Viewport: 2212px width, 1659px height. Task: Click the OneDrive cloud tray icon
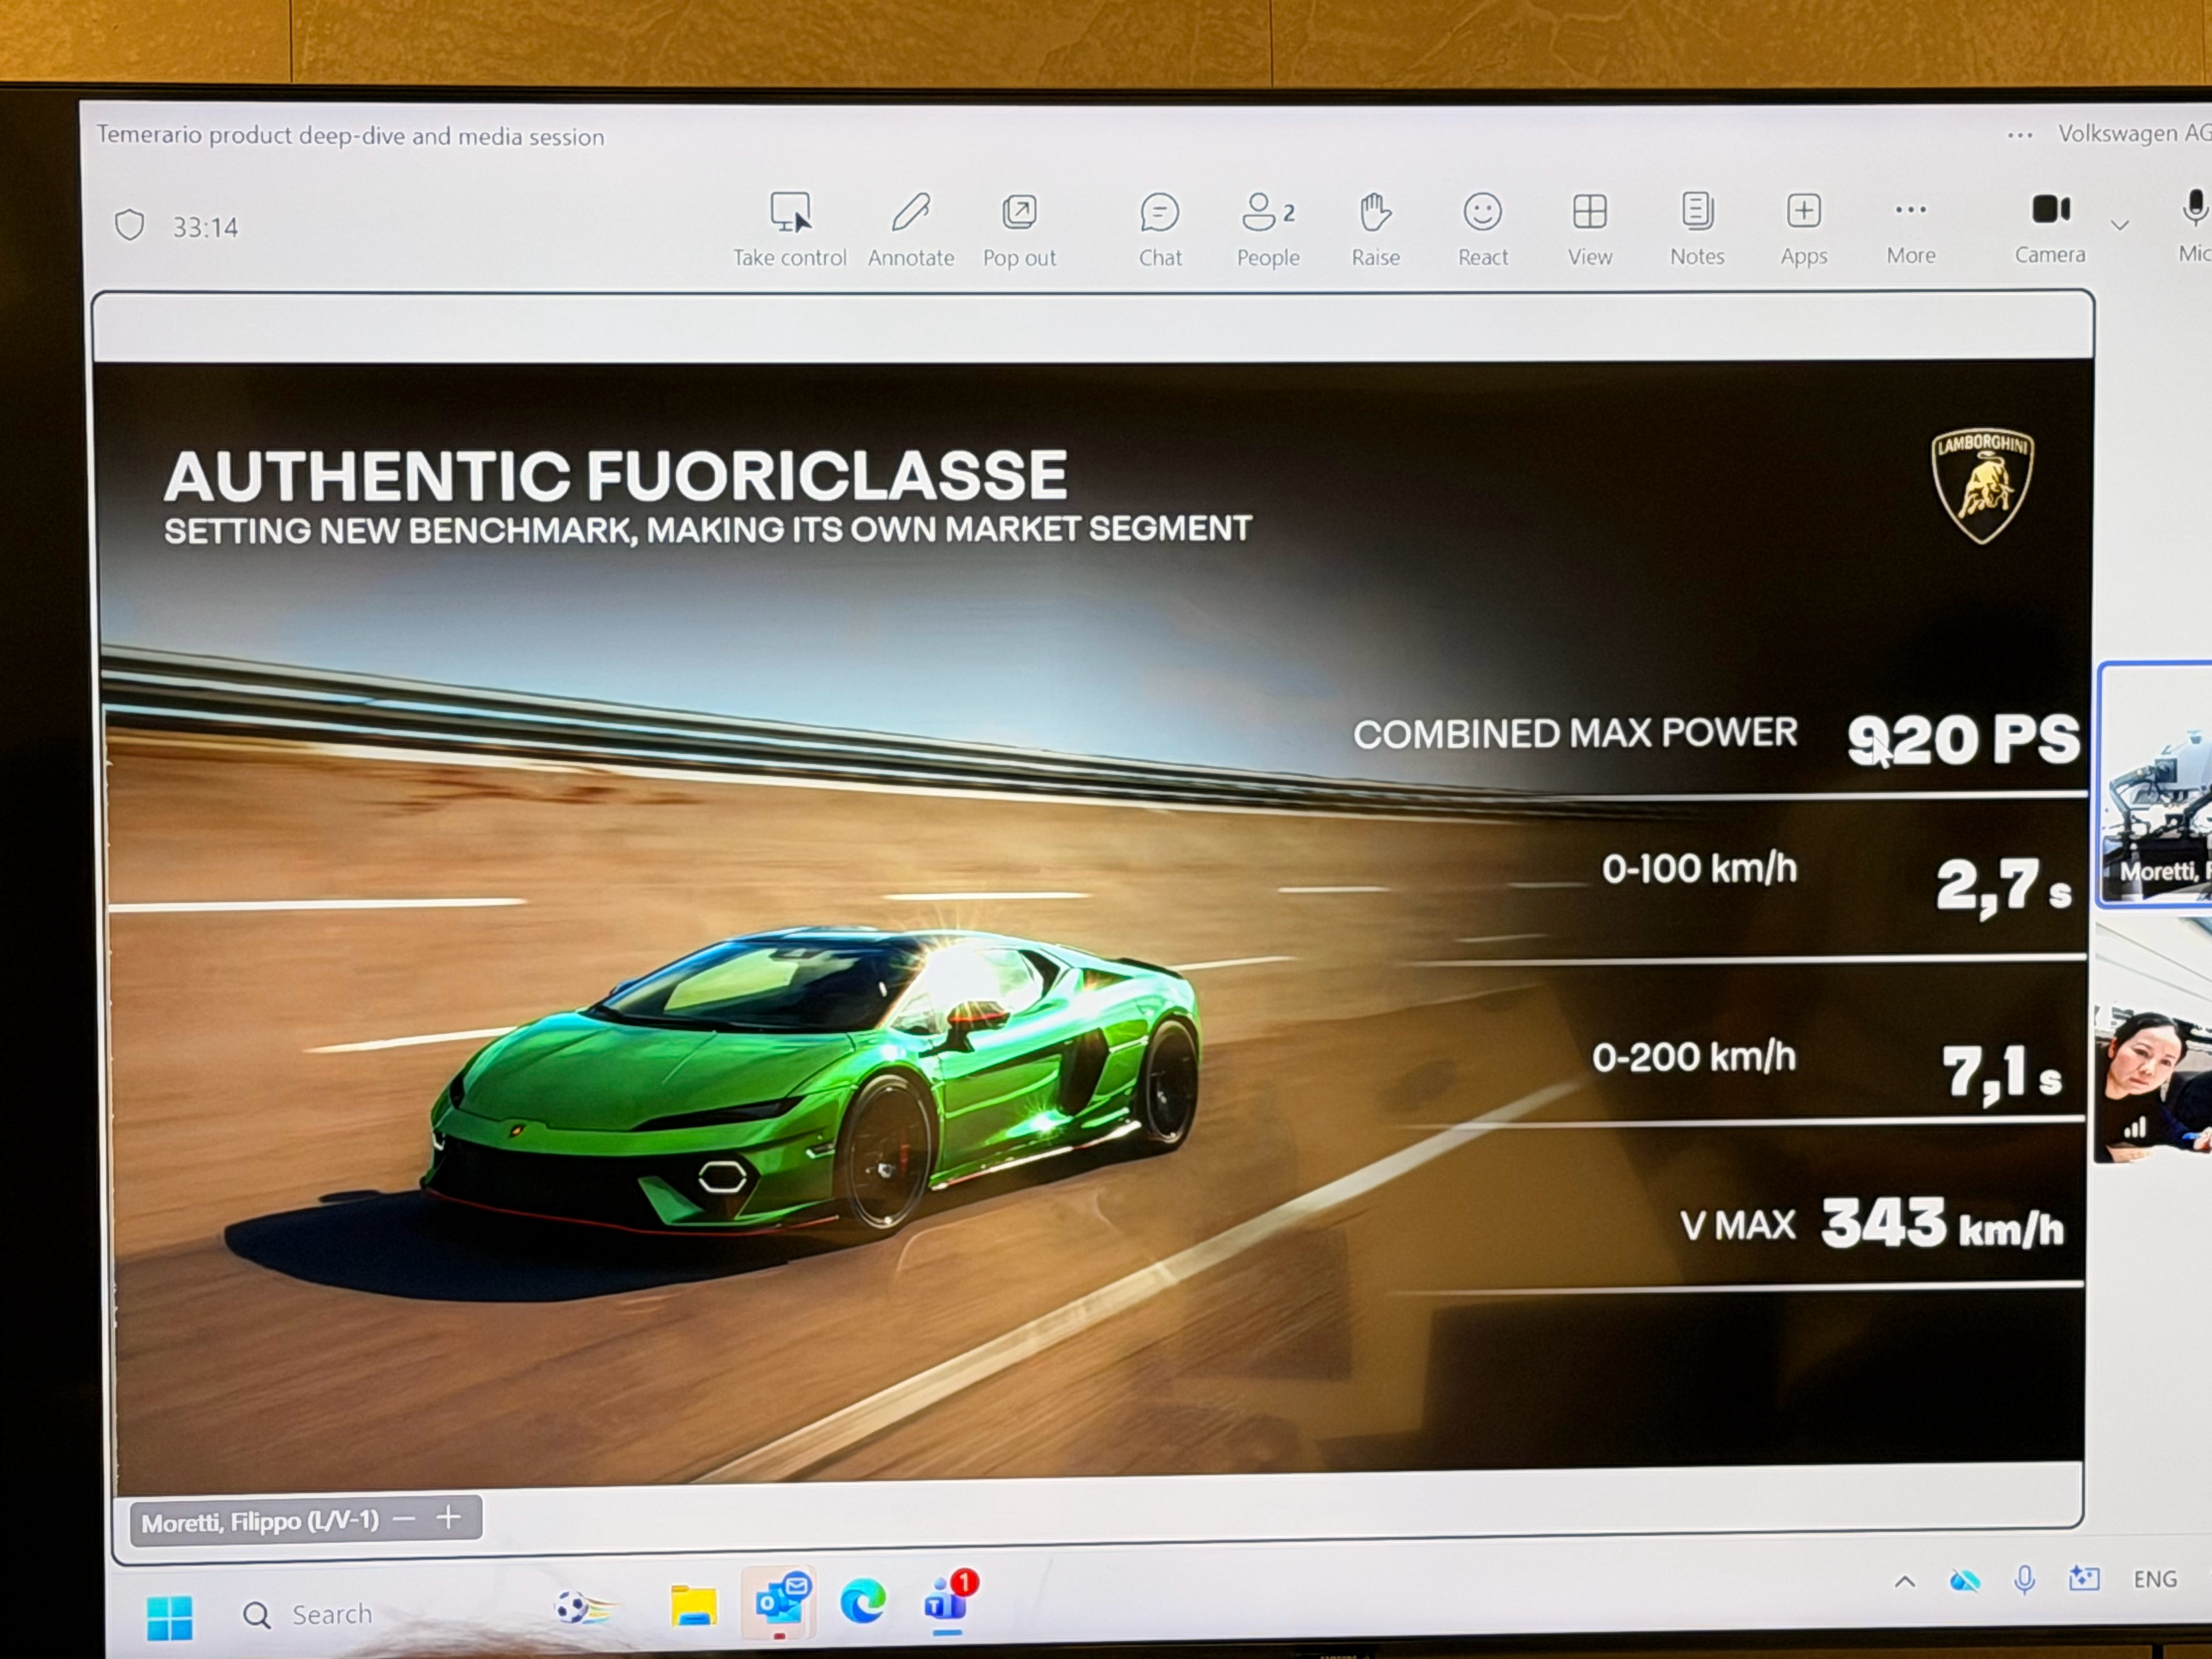1964,1580
